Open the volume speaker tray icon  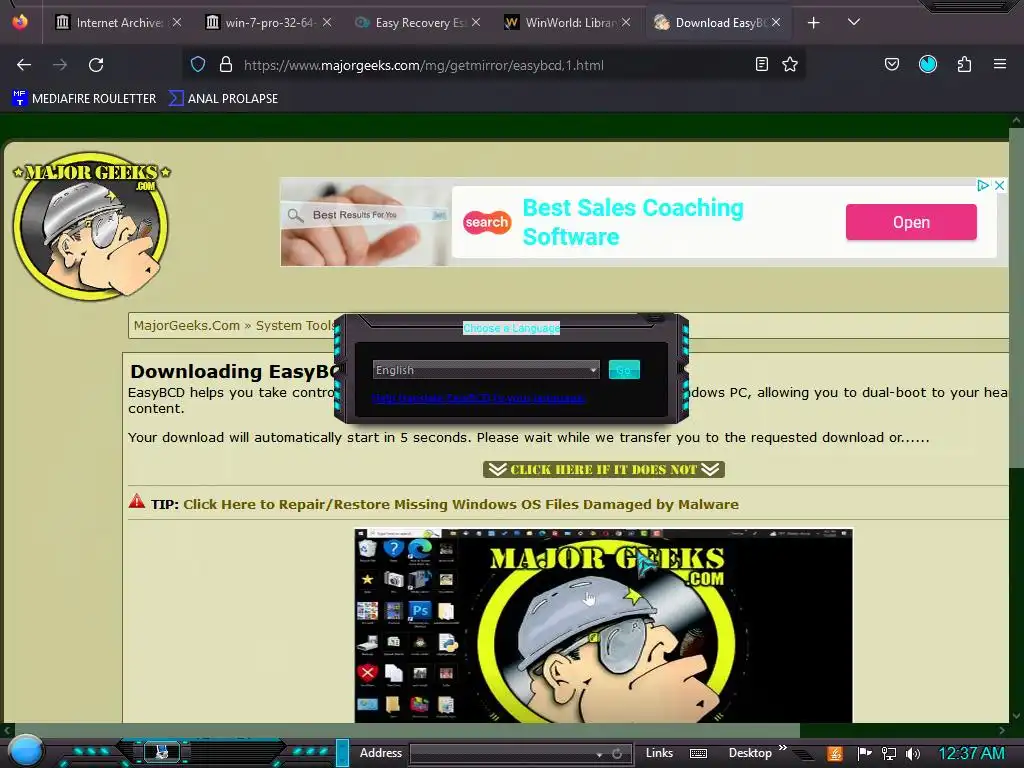(x=913, y=754)
